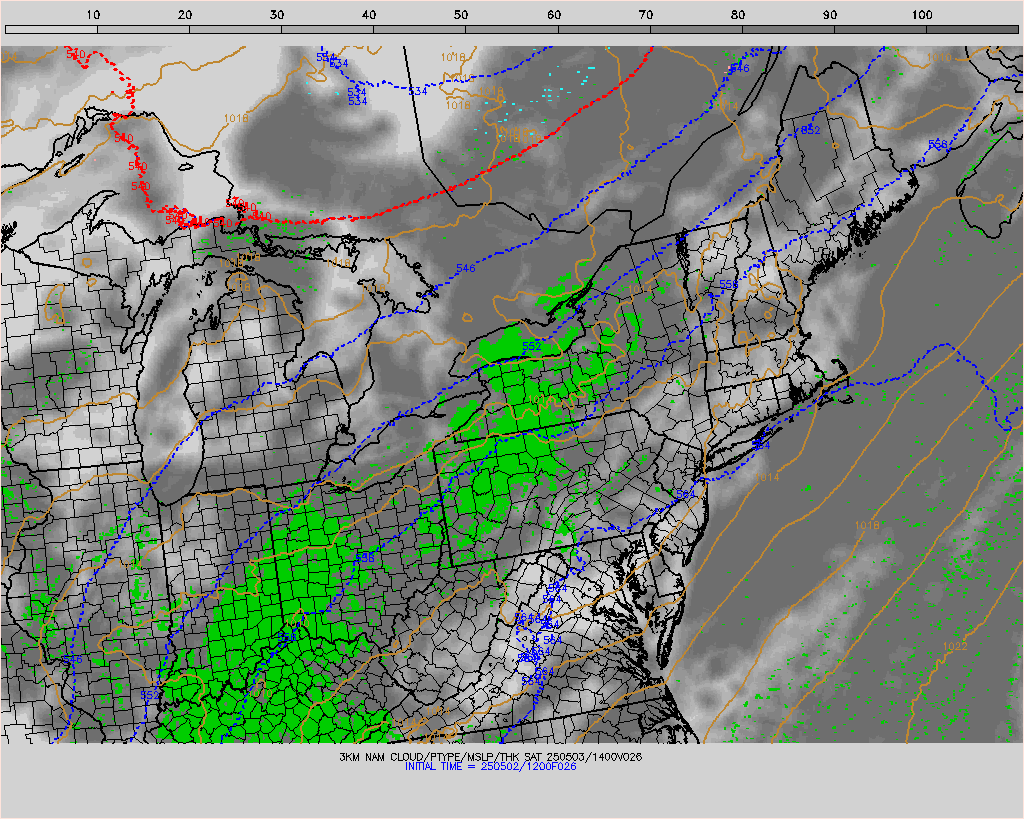
Task: Click the '10' label above the cloud scale
Action: [x=93, y=14]
